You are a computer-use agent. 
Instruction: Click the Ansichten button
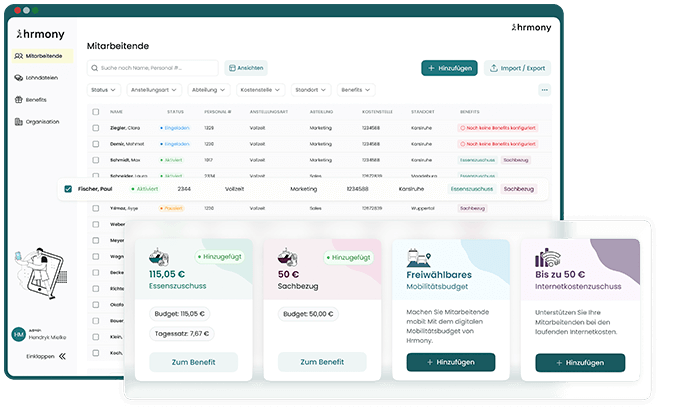246,68
